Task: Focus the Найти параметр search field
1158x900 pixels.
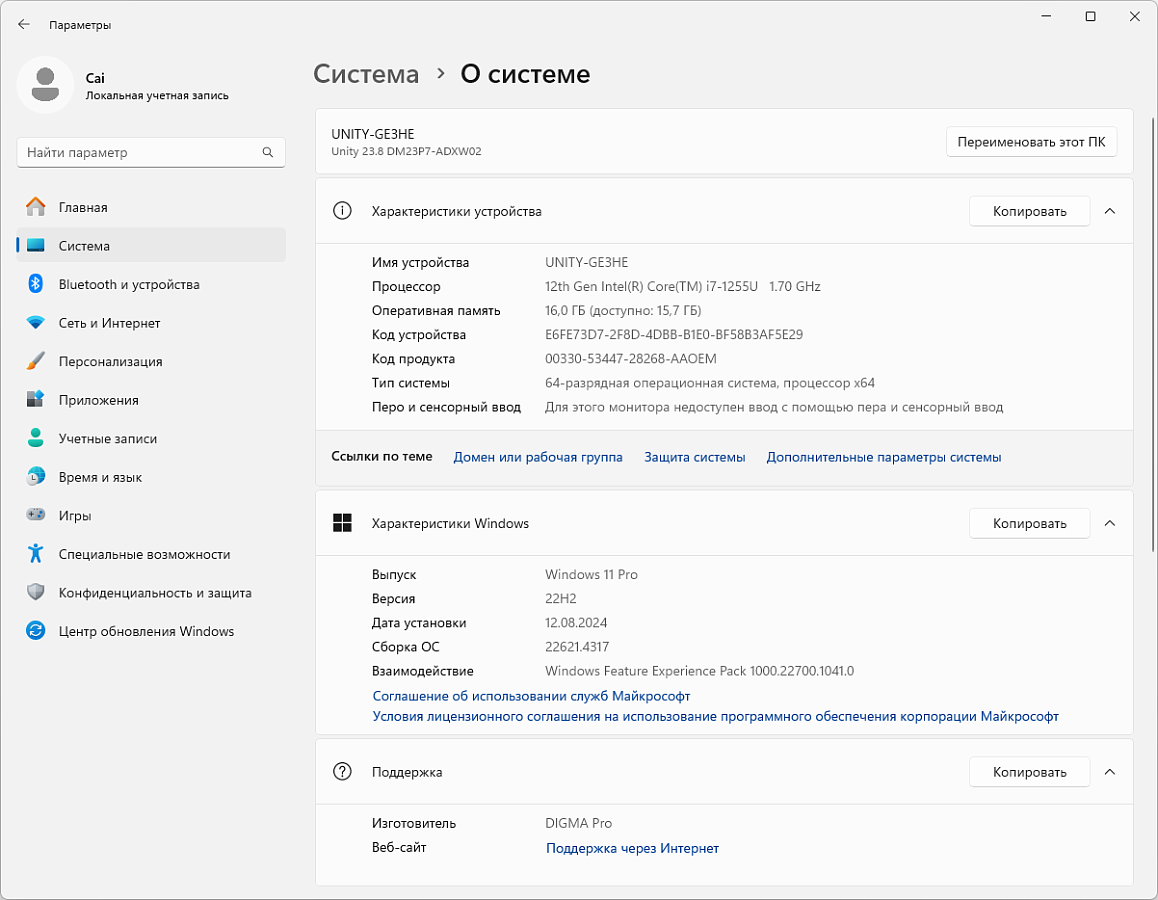Action: (x=151, y=152)
